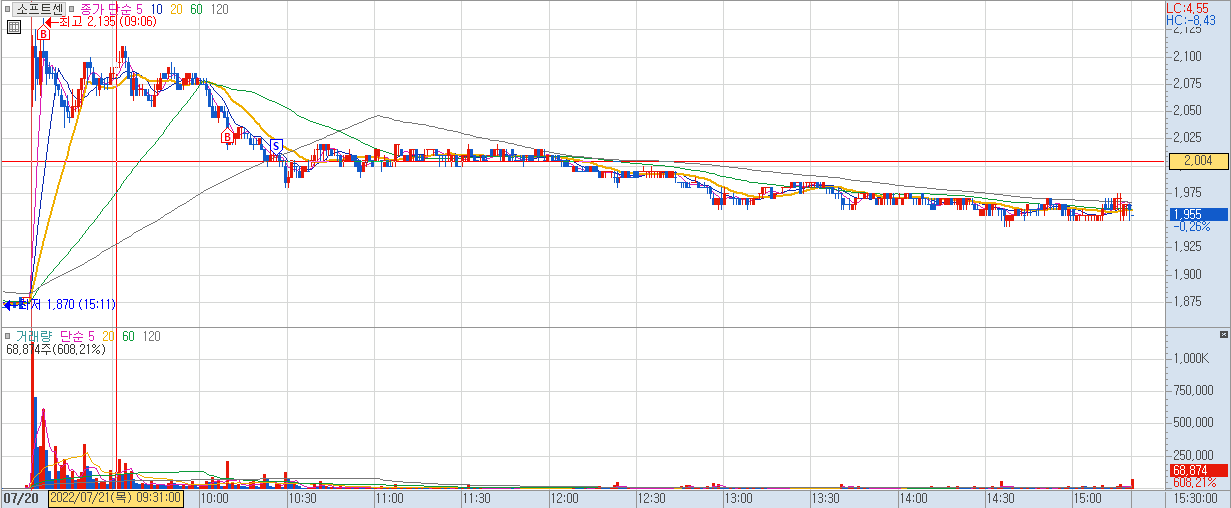Click the 2,004 horizontal line price tag

1197,160
